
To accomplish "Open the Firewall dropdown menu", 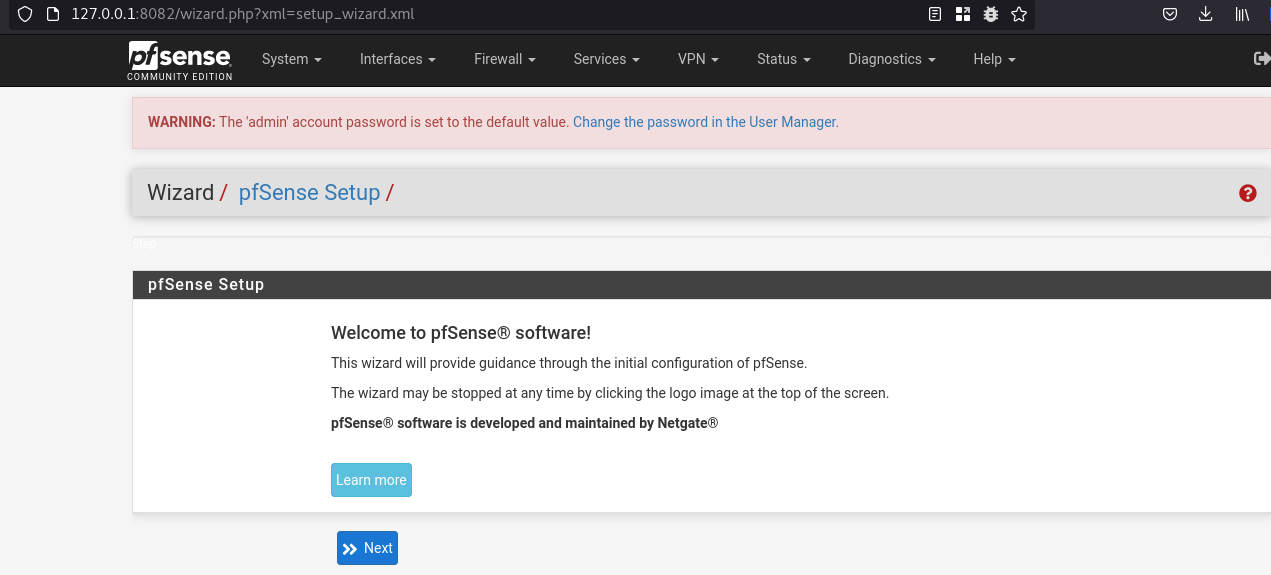I will click(x=505, y=59).
